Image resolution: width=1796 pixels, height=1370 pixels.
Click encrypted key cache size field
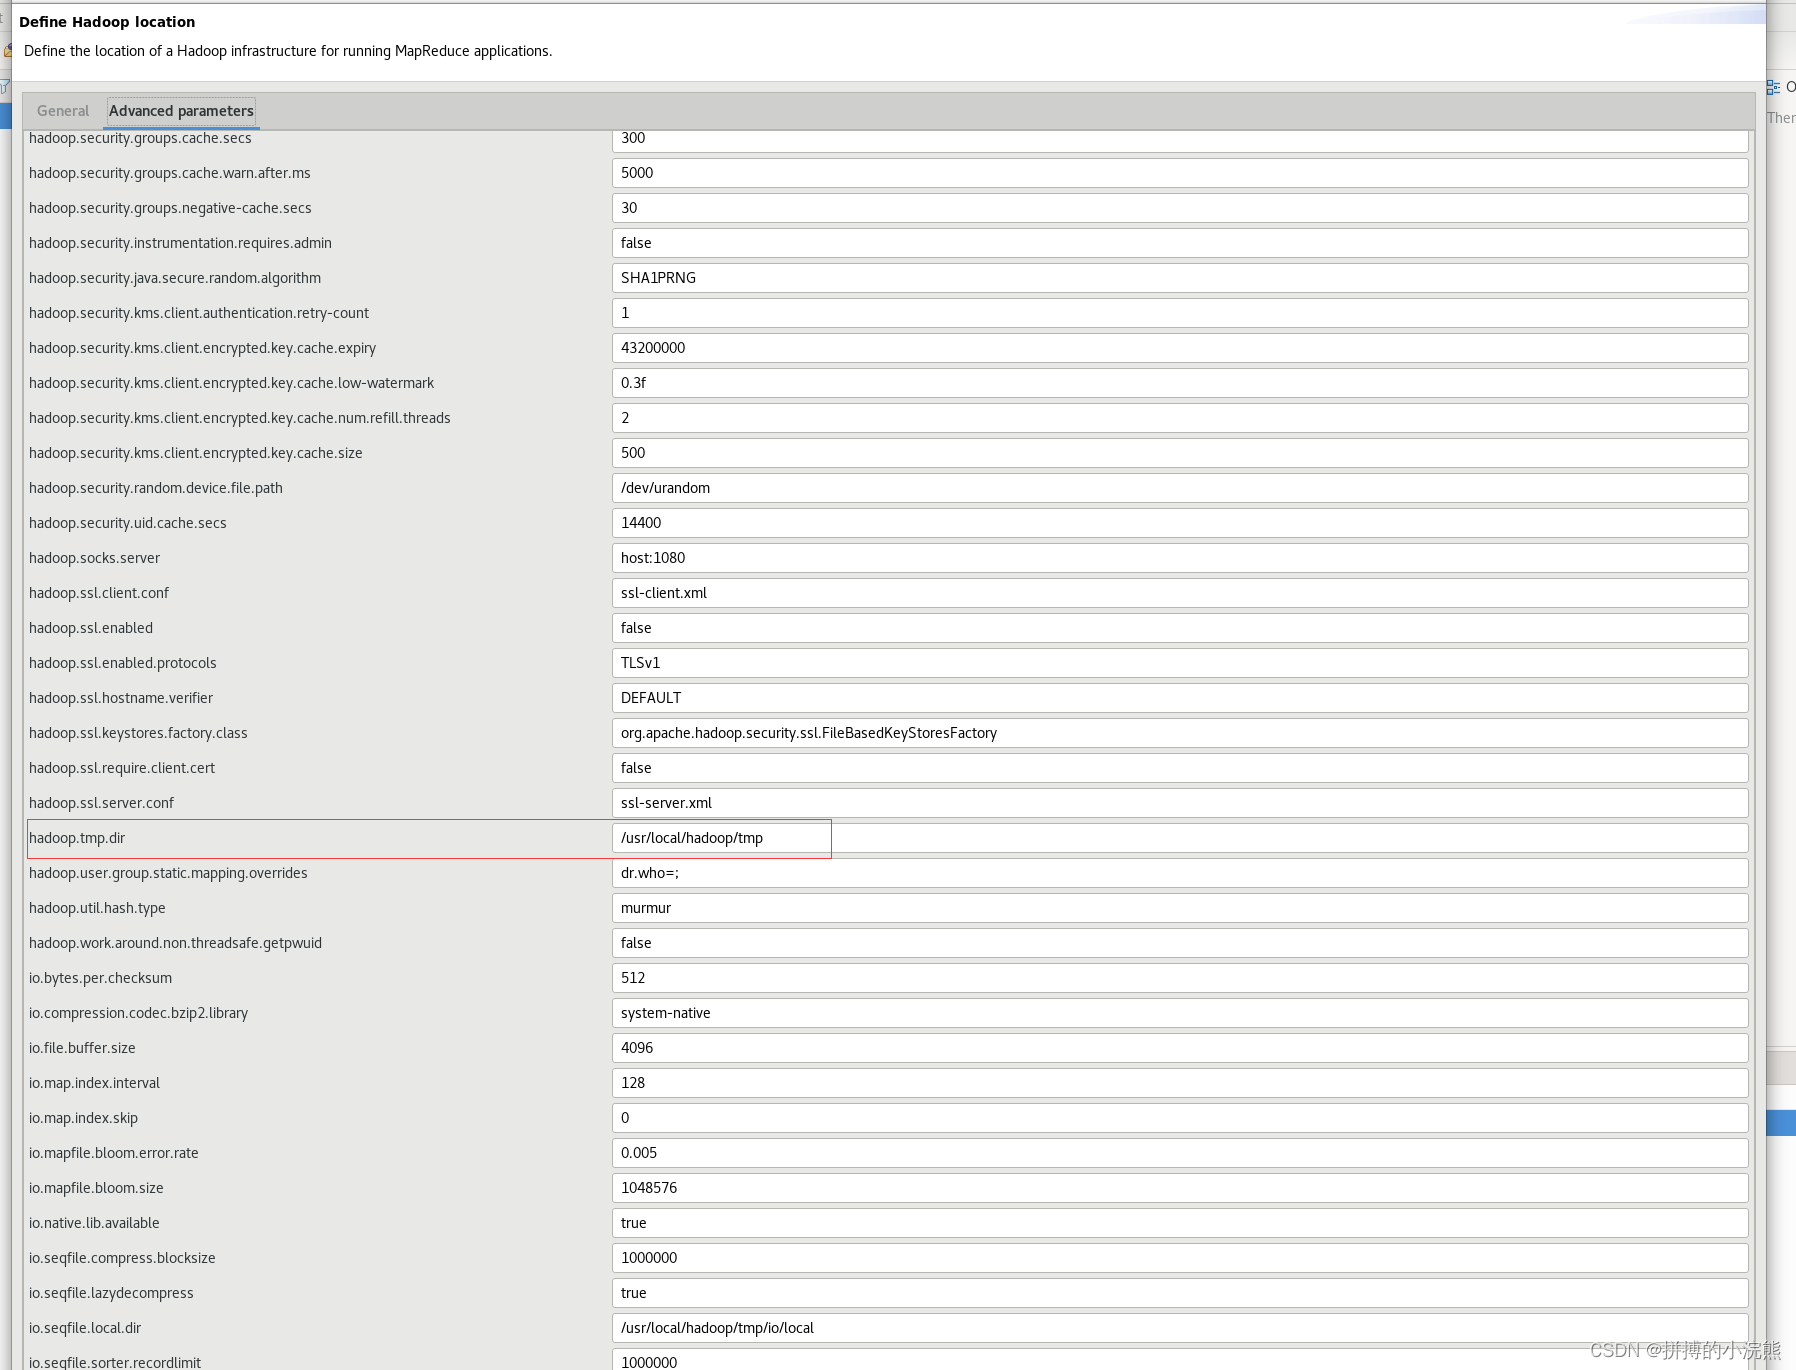1180,453
